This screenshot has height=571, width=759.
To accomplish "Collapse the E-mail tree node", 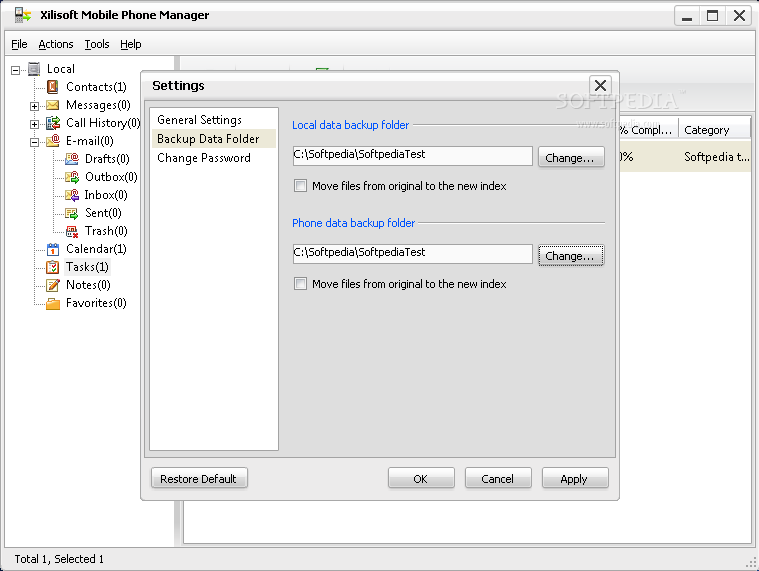I will click(34, 142).
